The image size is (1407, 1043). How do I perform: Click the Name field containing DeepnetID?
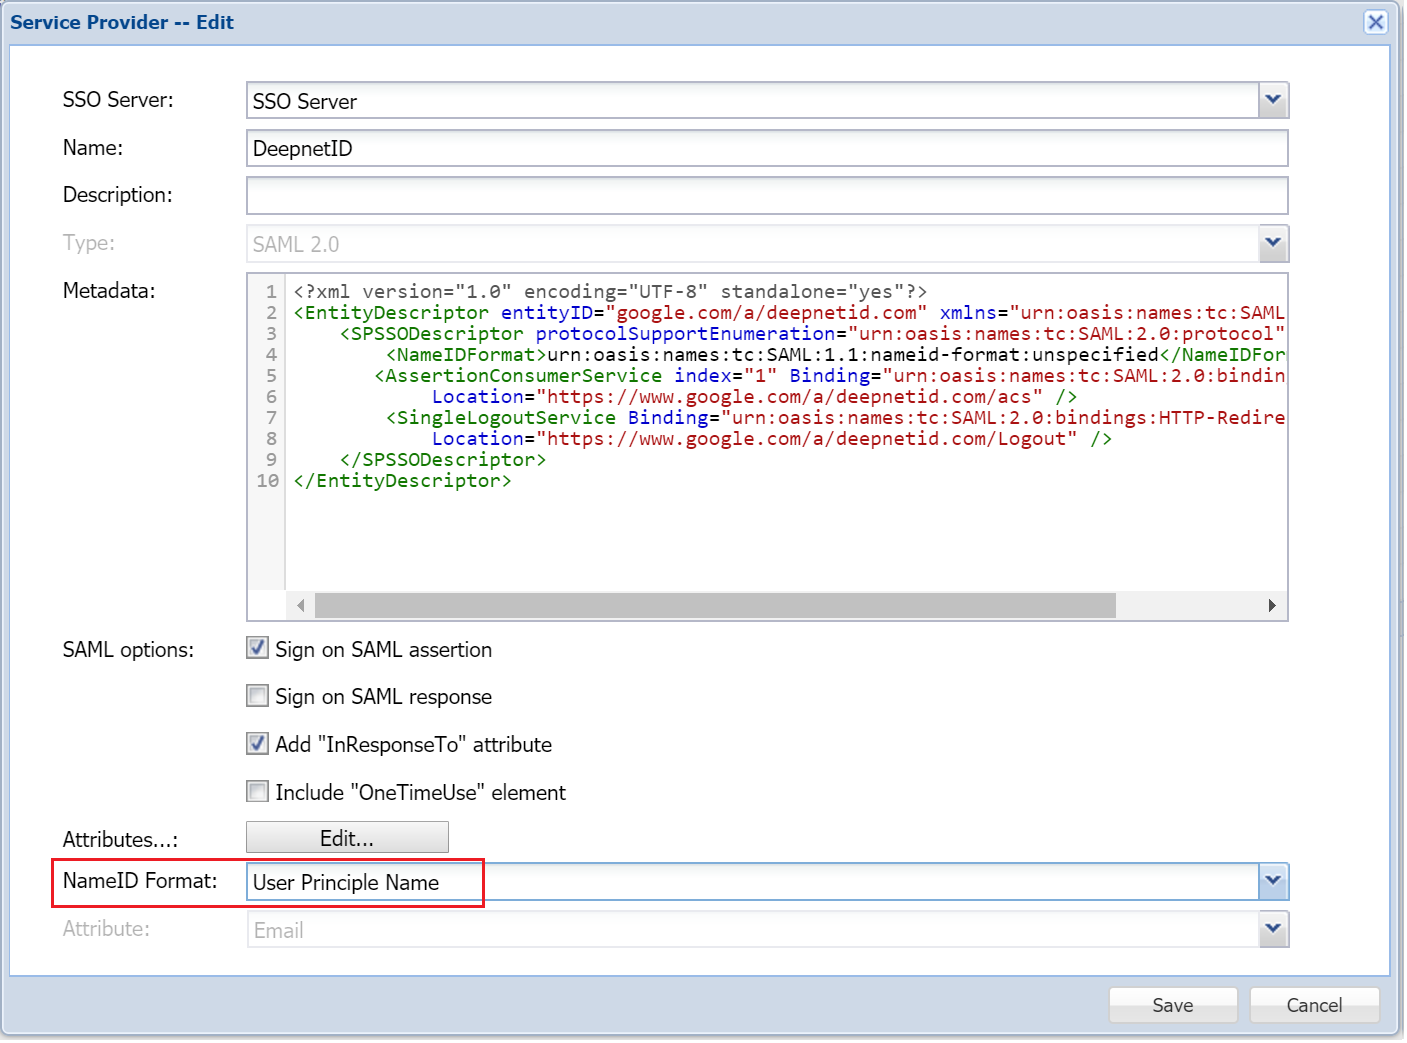765,149
